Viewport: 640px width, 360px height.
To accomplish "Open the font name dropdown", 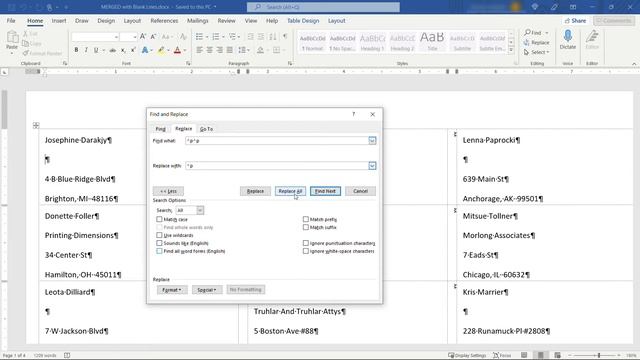I will (116, 37).
